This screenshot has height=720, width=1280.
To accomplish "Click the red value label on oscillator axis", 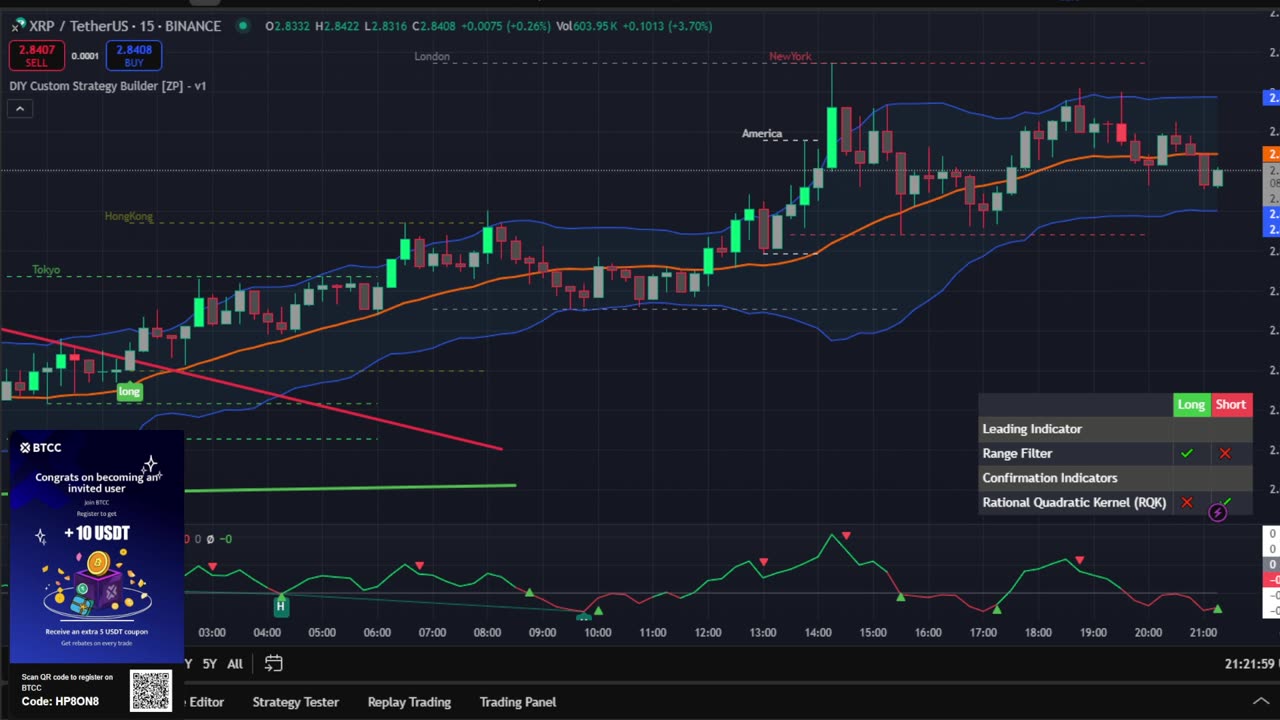I will [1272, 580].
